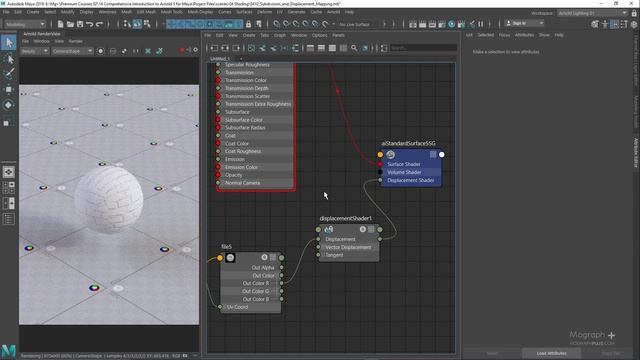Toggle the Attribute Editor panel icon at top right

click(614, 24)
